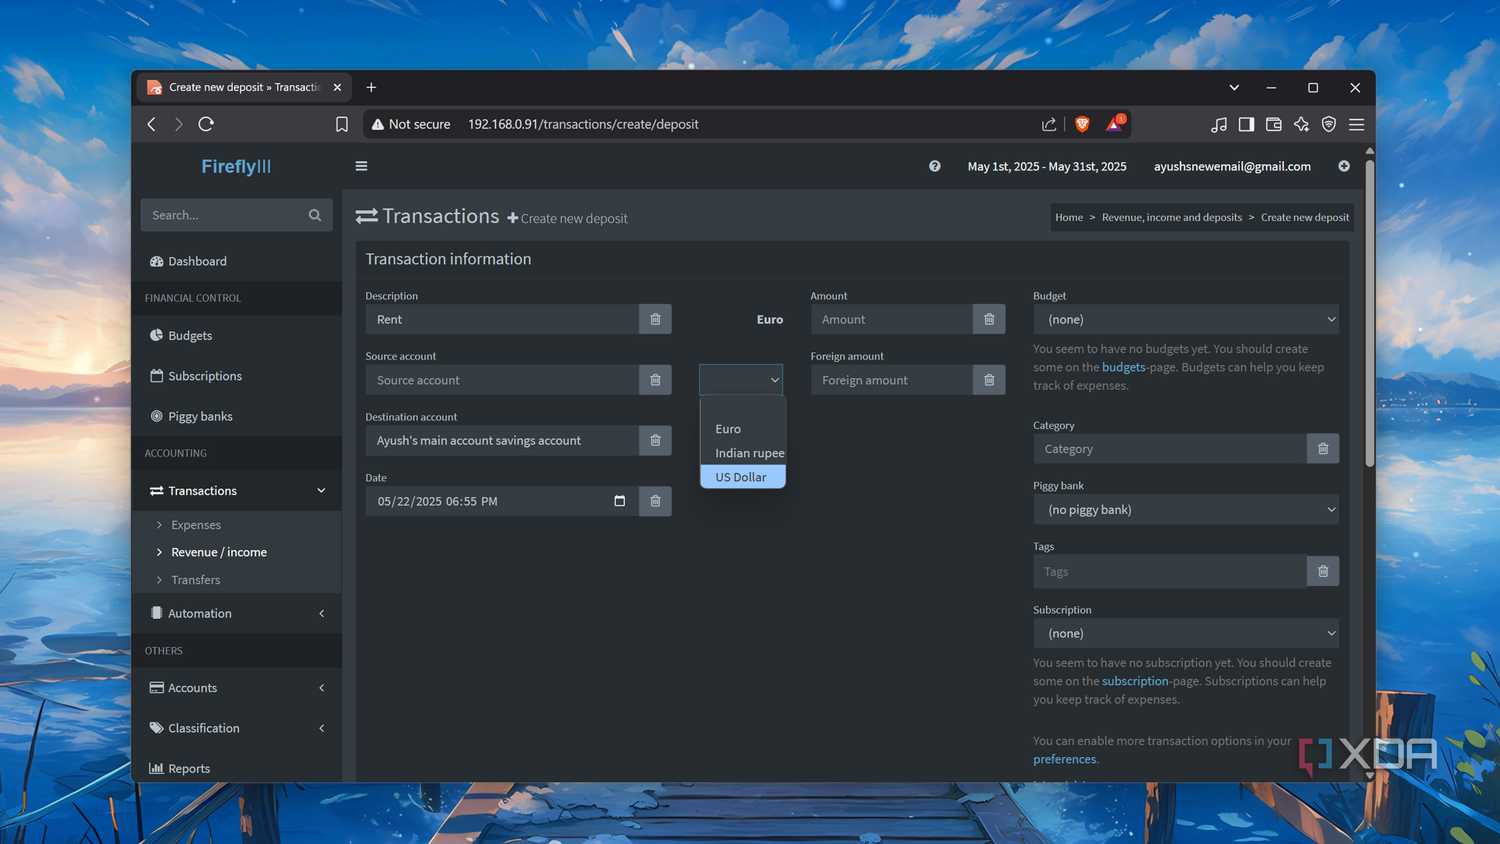Open the preferences link

click(x=1065, y=759)
